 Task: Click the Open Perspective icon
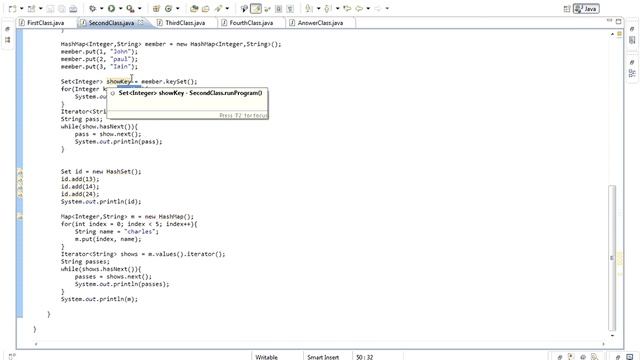point(567,9)
